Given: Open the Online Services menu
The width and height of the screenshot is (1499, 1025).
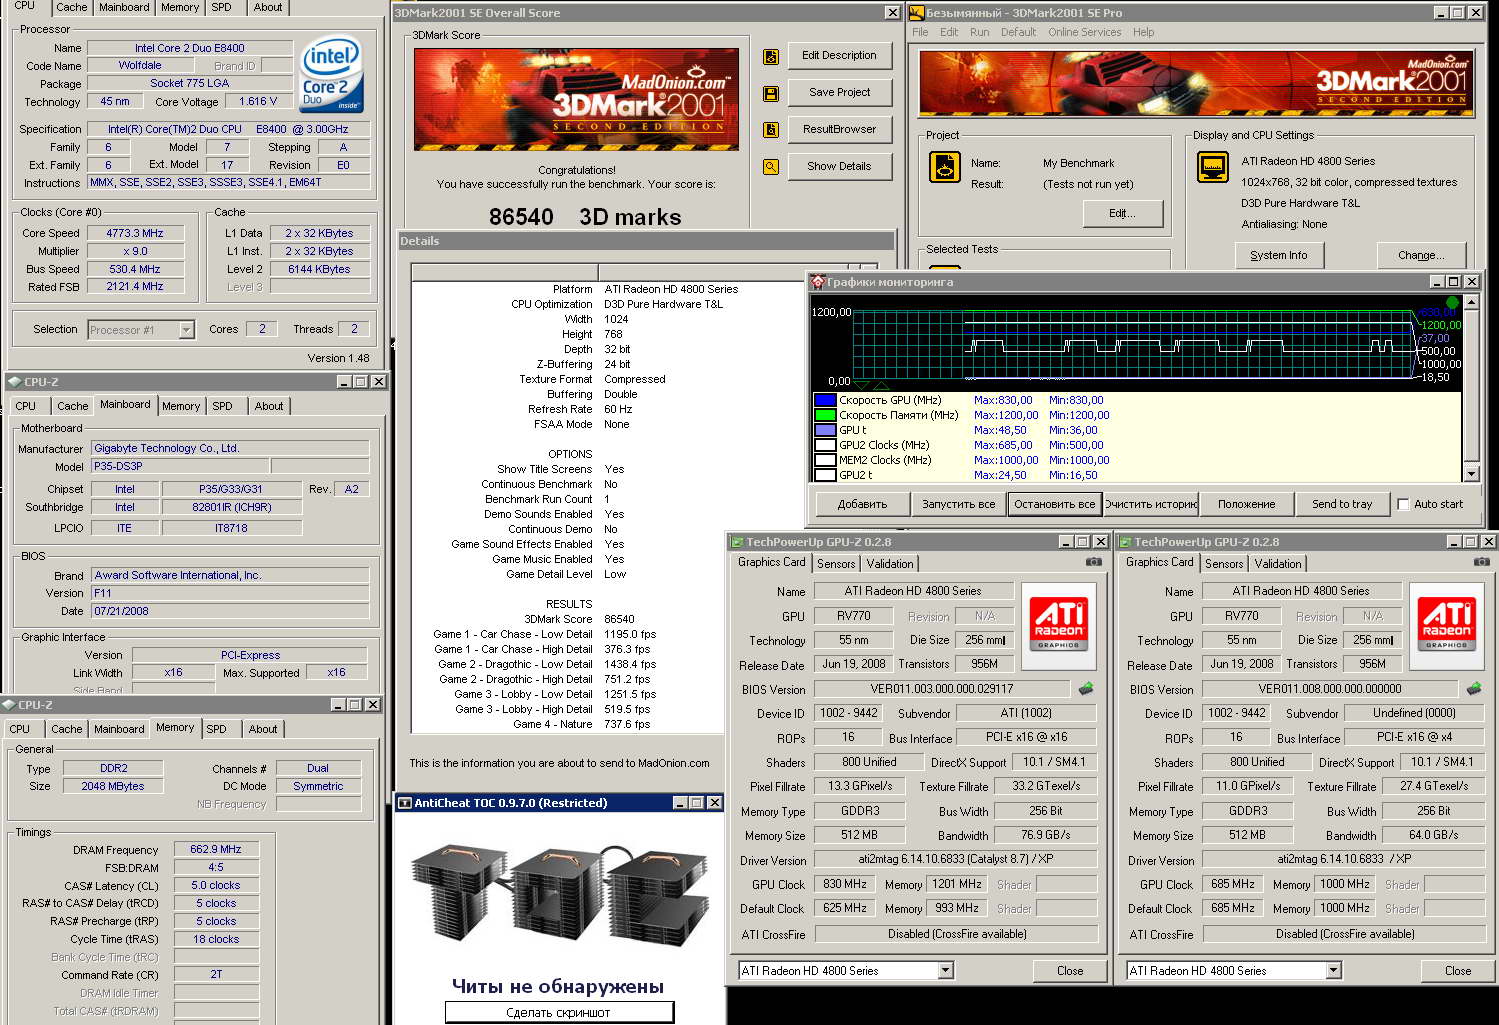Looking at the screenshot, I should 1084,32.
